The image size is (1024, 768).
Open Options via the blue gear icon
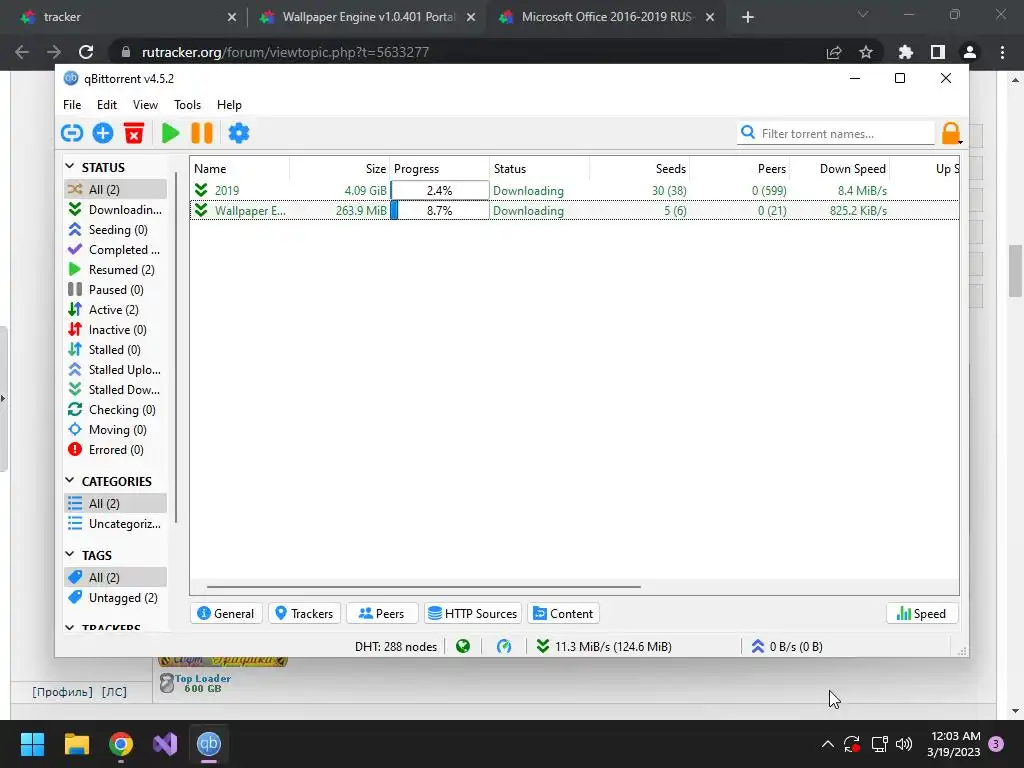(x=238, y=133)
